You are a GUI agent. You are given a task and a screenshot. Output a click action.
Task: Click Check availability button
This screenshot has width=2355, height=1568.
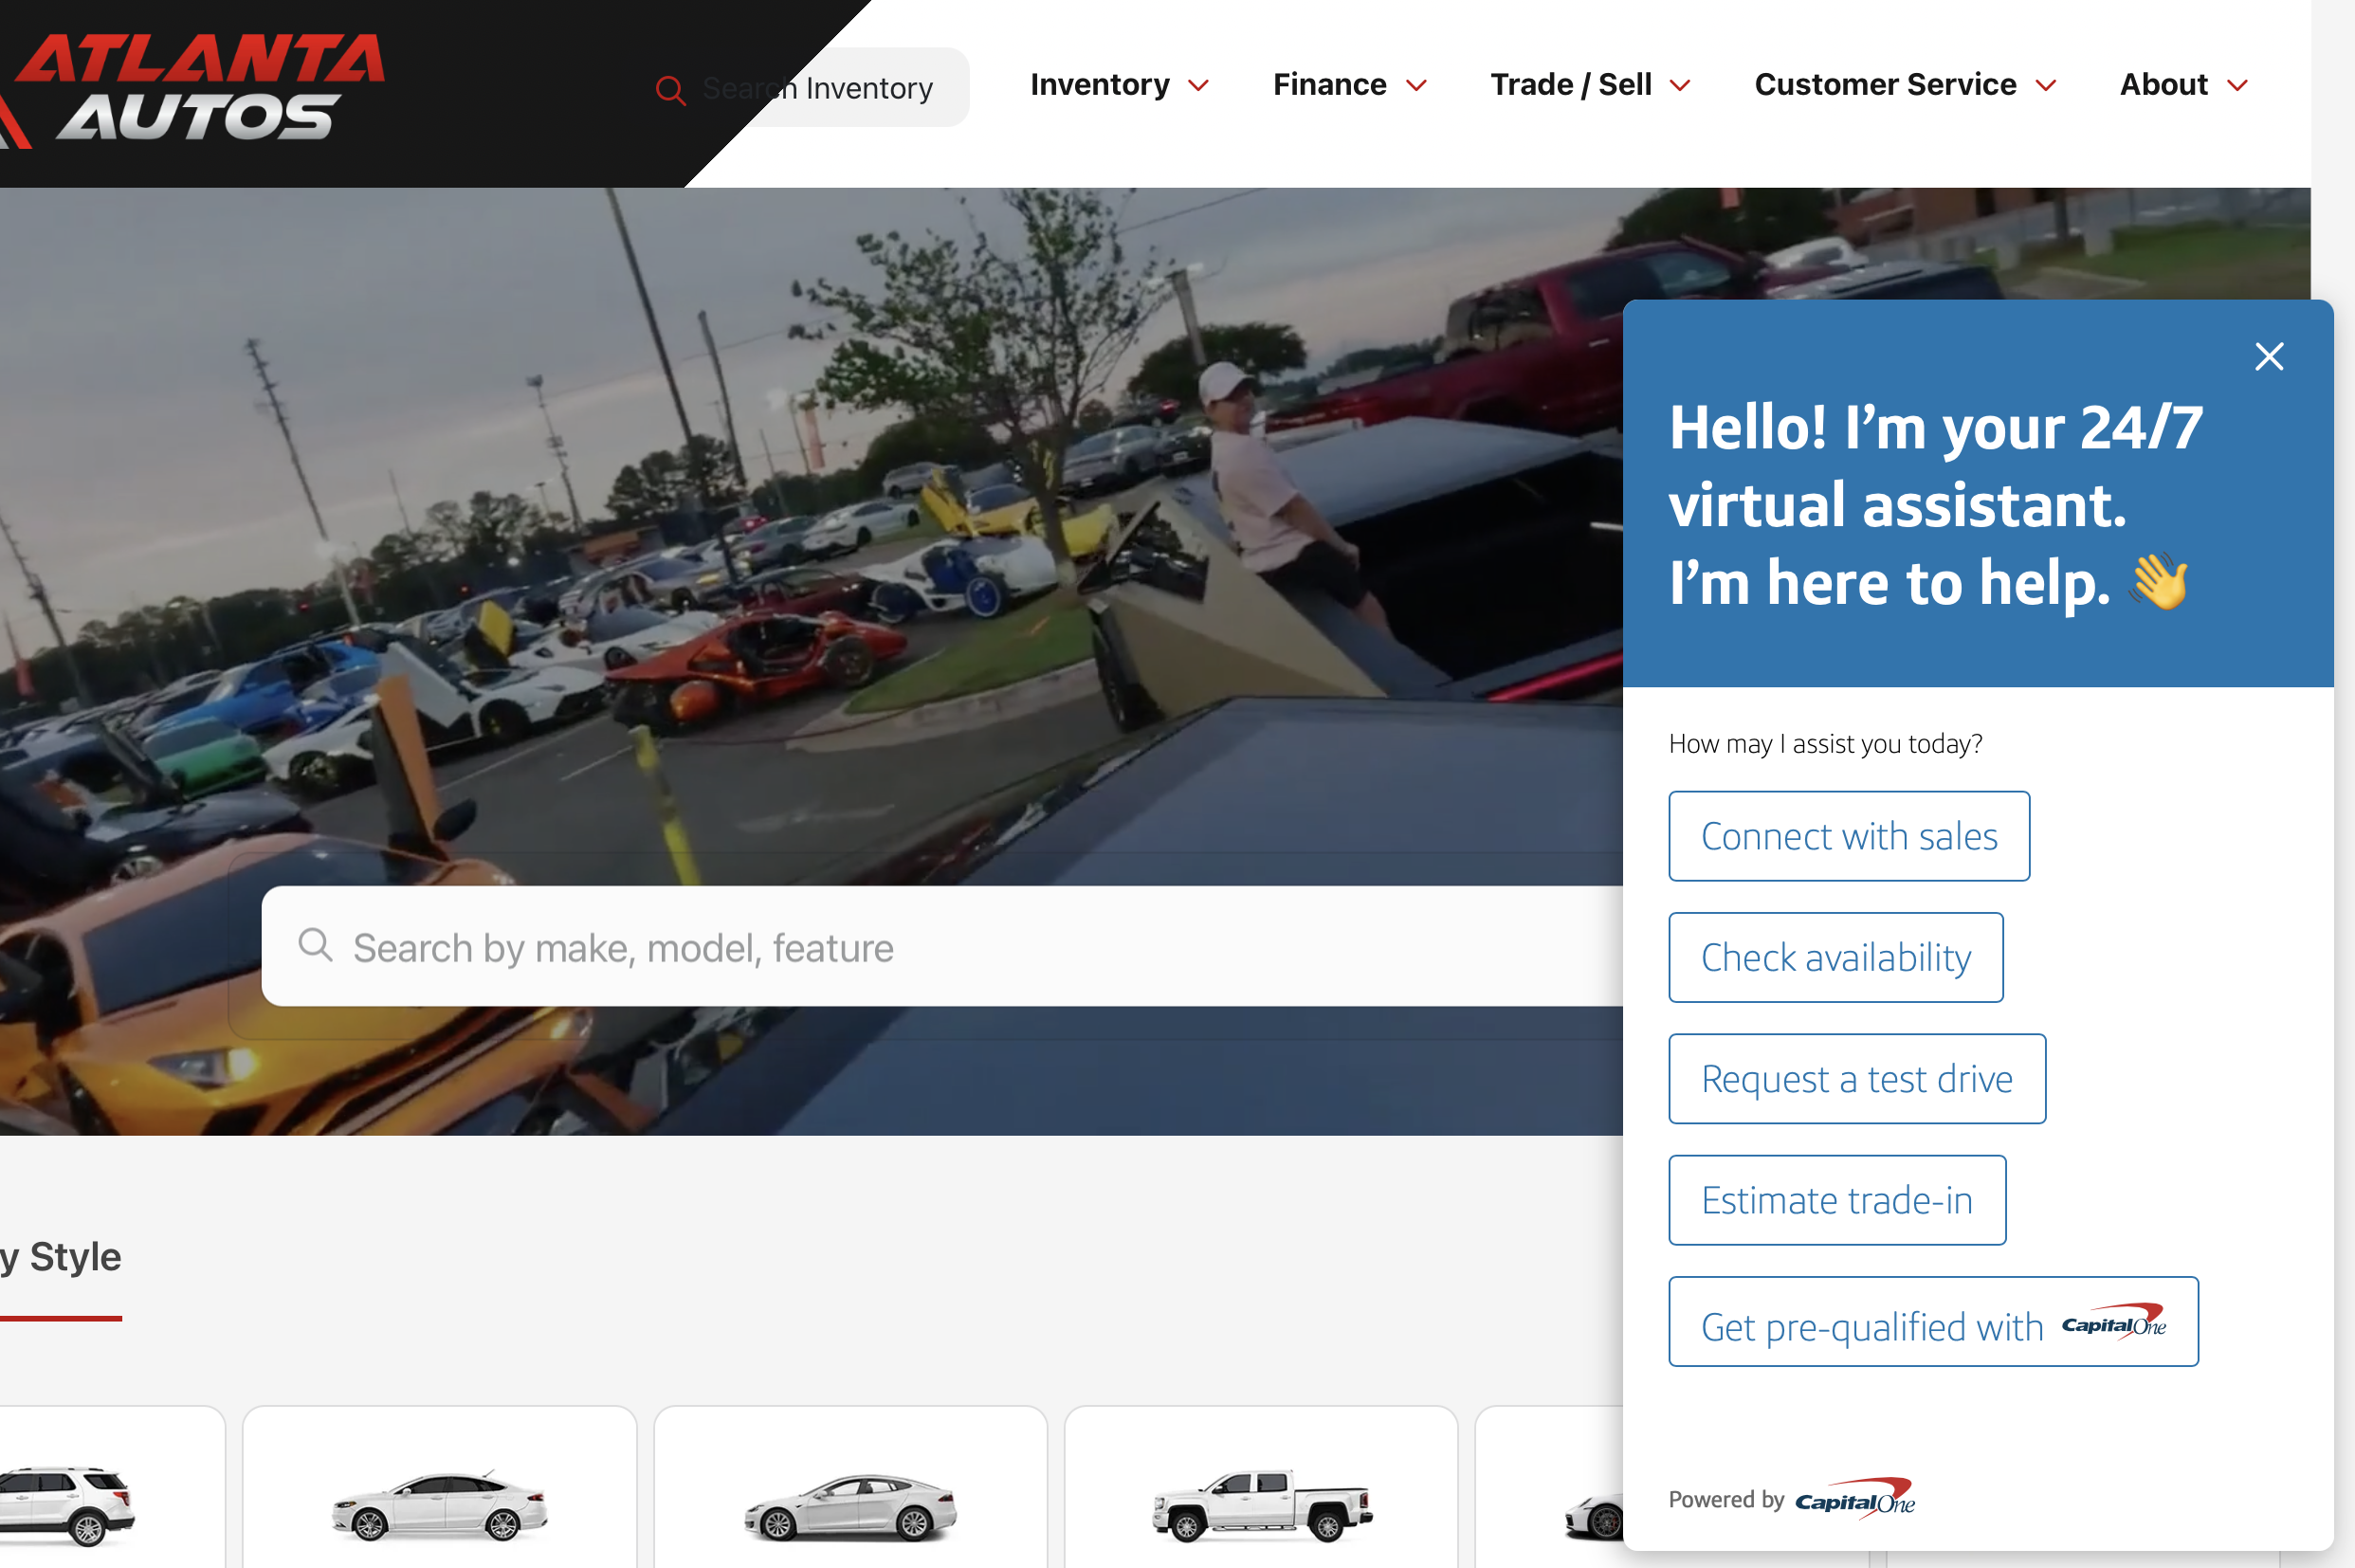pos(1836,957)
